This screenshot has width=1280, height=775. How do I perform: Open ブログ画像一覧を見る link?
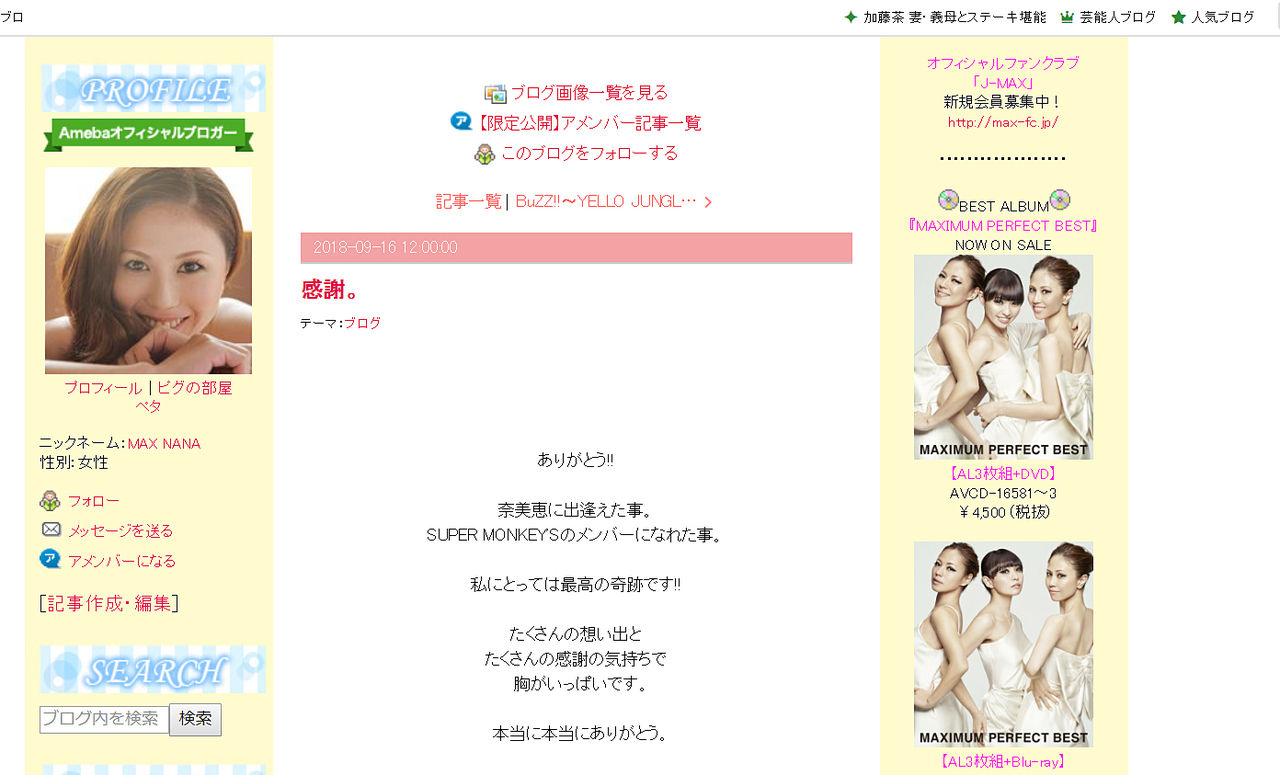coord(589,93)
